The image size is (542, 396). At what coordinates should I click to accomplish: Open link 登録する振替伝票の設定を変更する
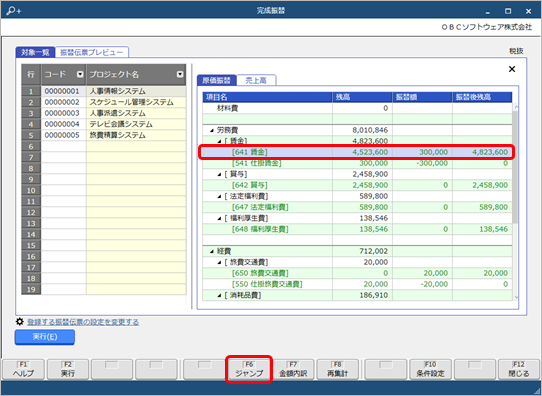[83, 322]
